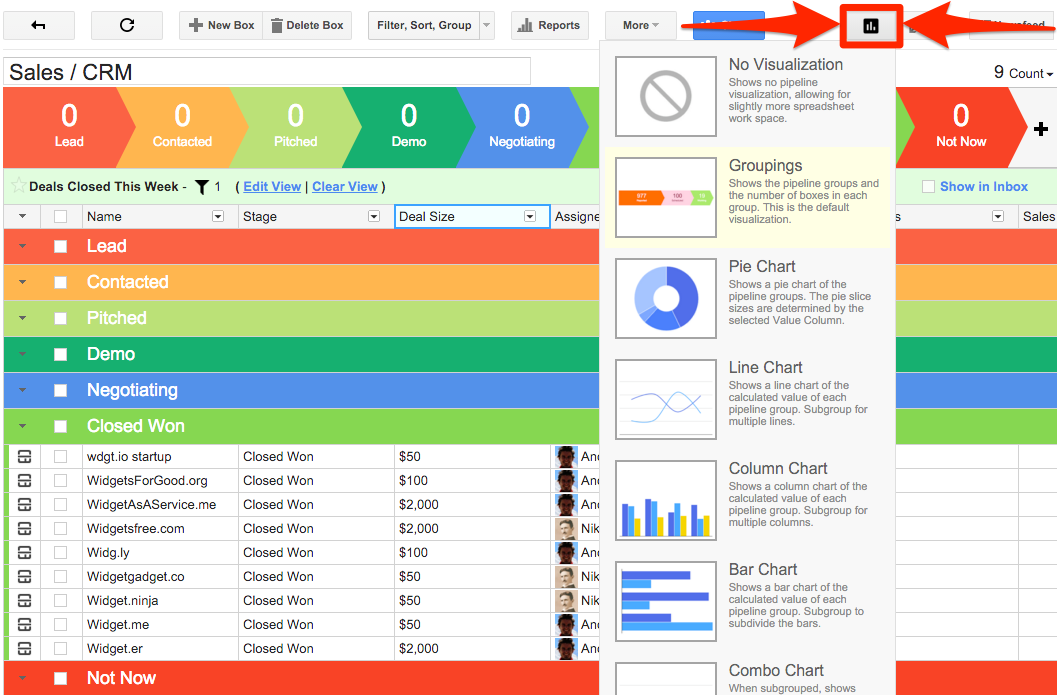1057x695 pixels.
Task: Click the Reports bar chart button
Action: click(549, 26)
